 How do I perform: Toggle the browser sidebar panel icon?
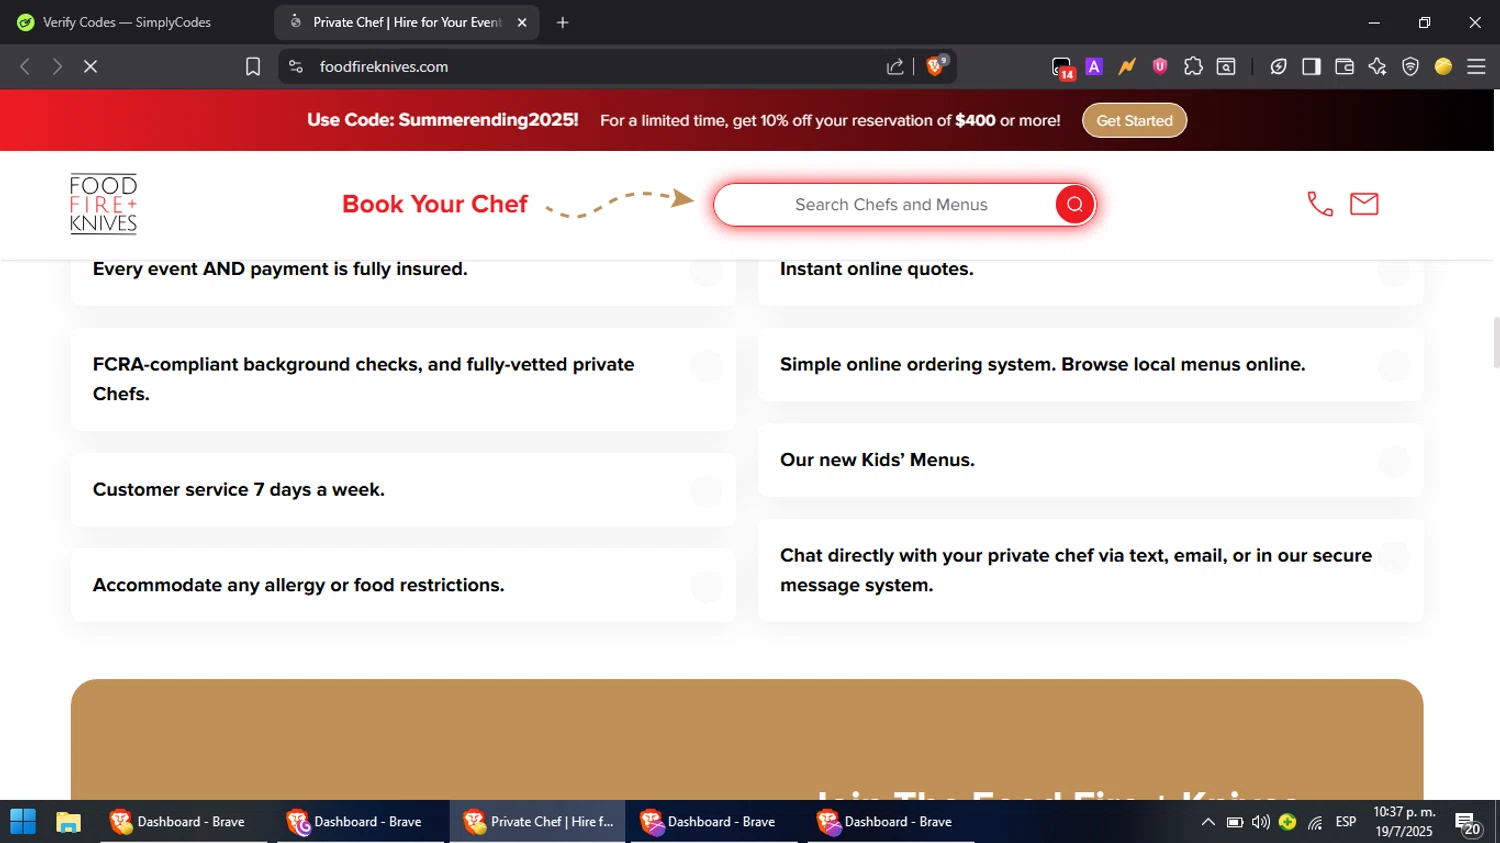(x=1311, y=66)
